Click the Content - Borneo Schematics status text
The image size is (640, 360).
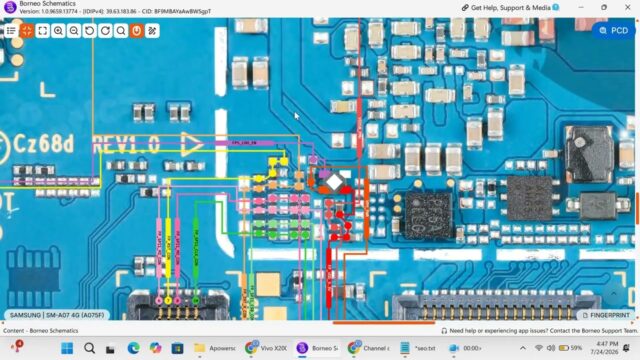tap(40, 331)
